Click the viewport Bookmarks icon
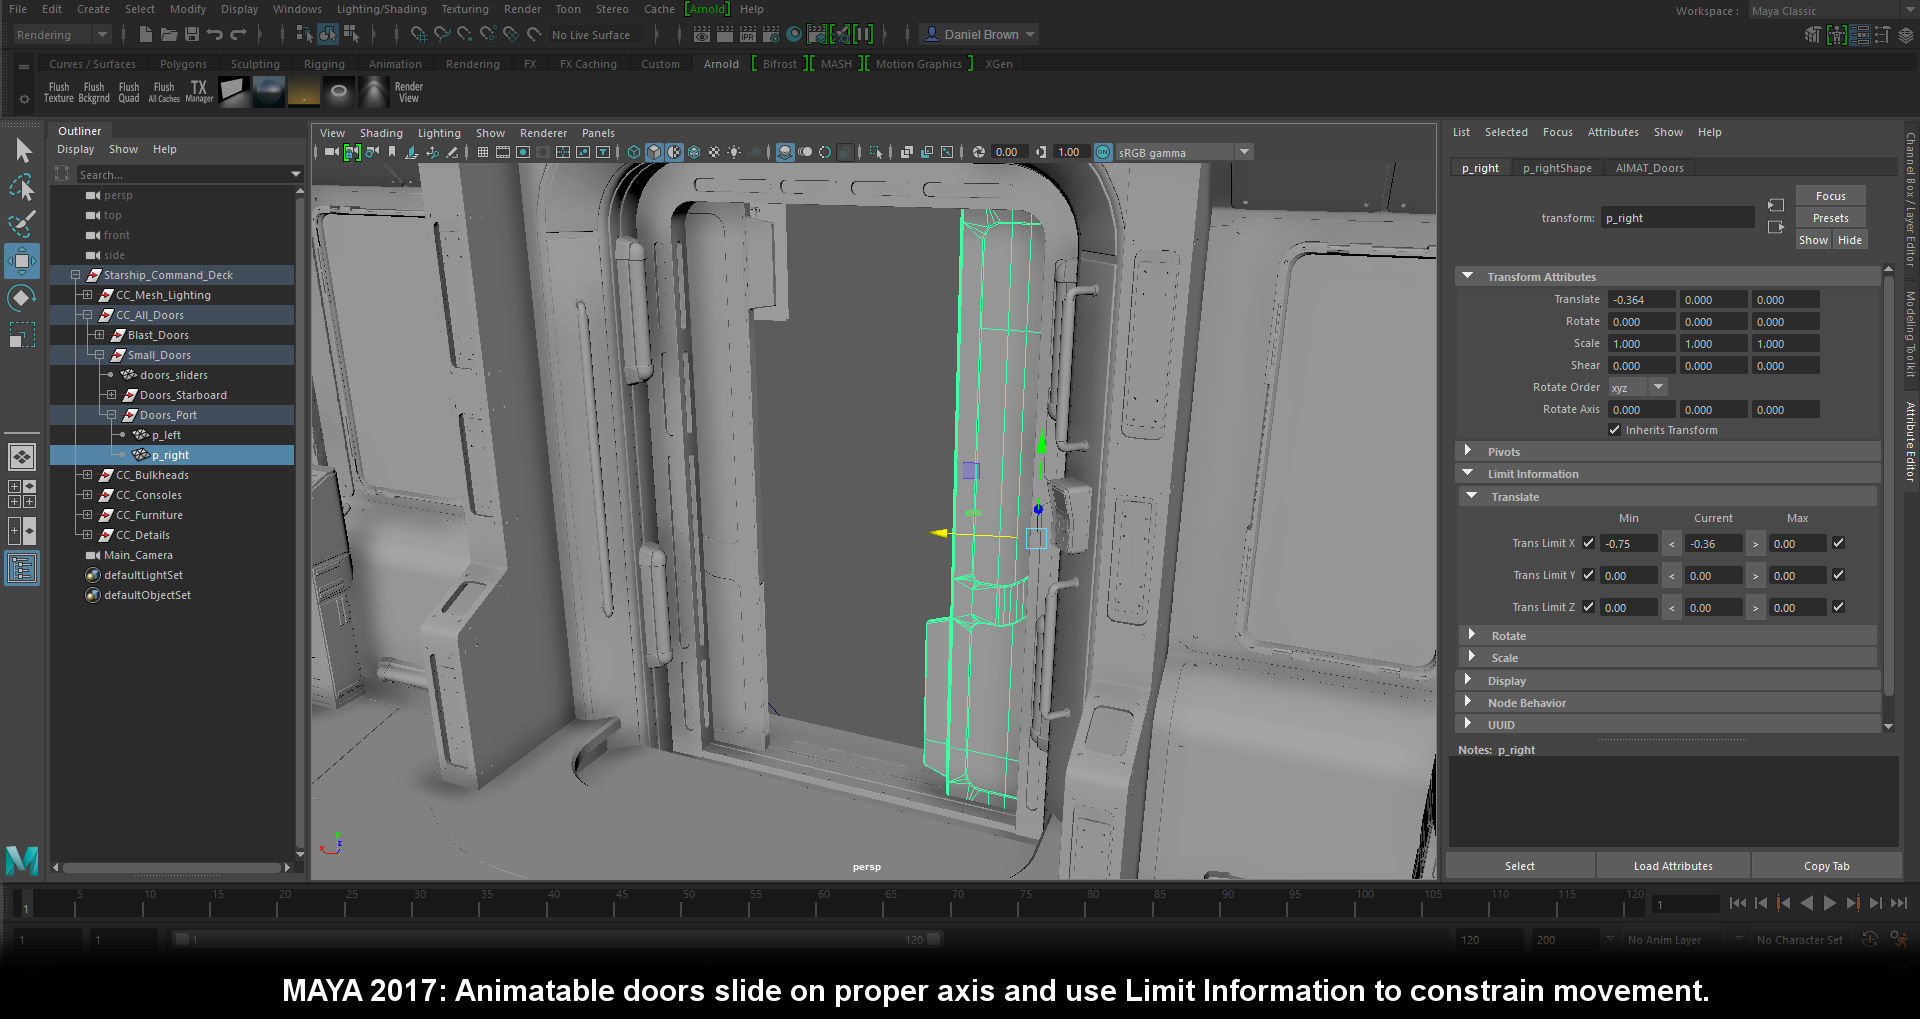Image resolution: width=1920 pixels, height=1019 pixels. (x=392, y=152)
